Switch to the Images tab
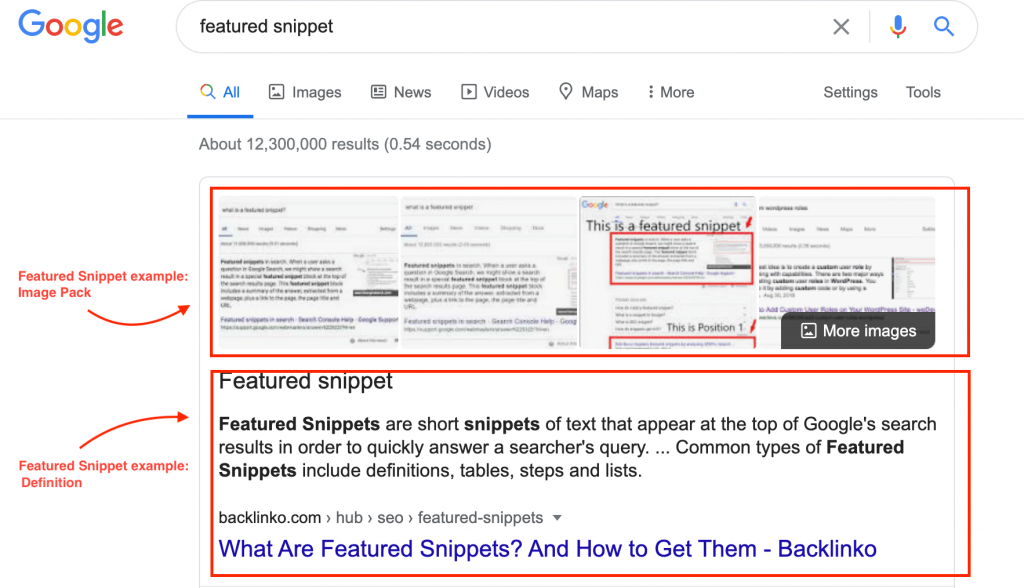This screenshot has height=588, width=1024. (x=305, y=92)
